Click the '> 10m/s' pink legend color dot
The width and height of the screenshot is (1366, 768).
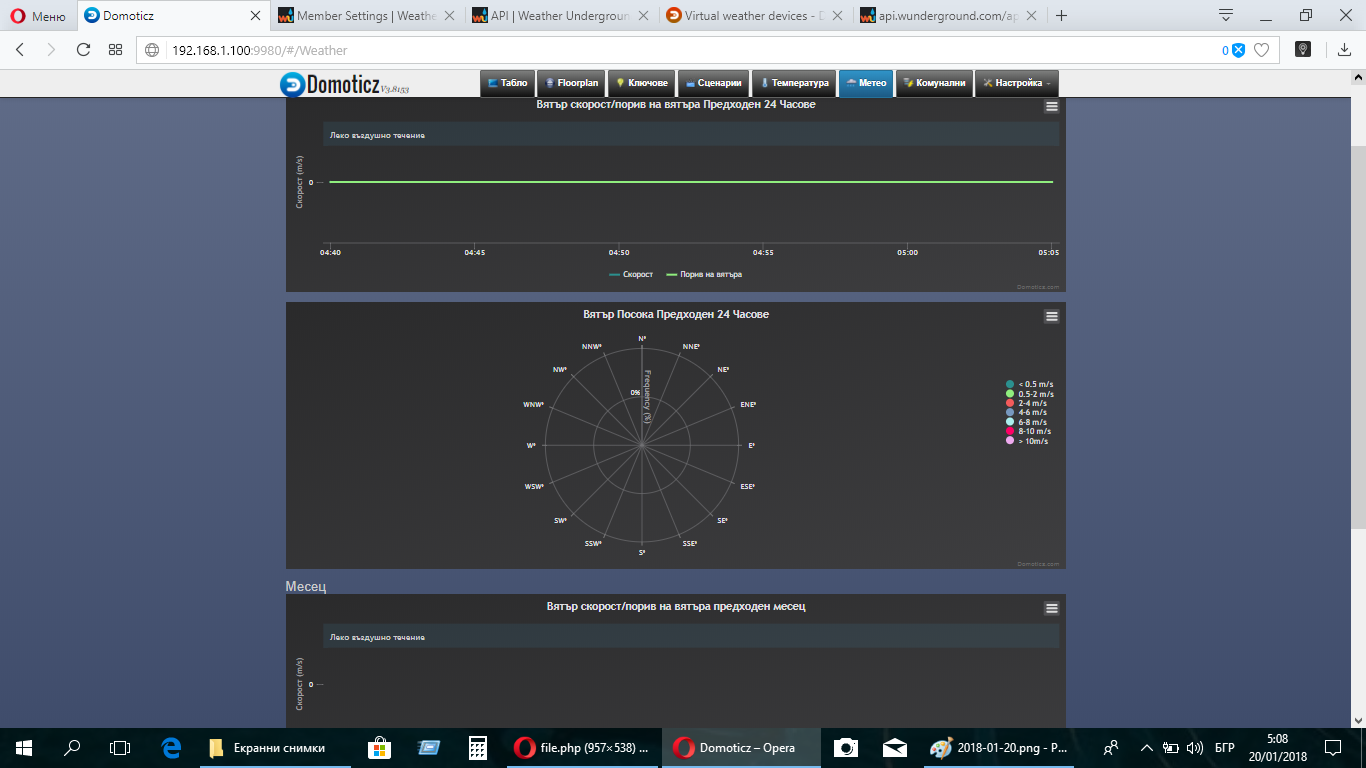1010,441
